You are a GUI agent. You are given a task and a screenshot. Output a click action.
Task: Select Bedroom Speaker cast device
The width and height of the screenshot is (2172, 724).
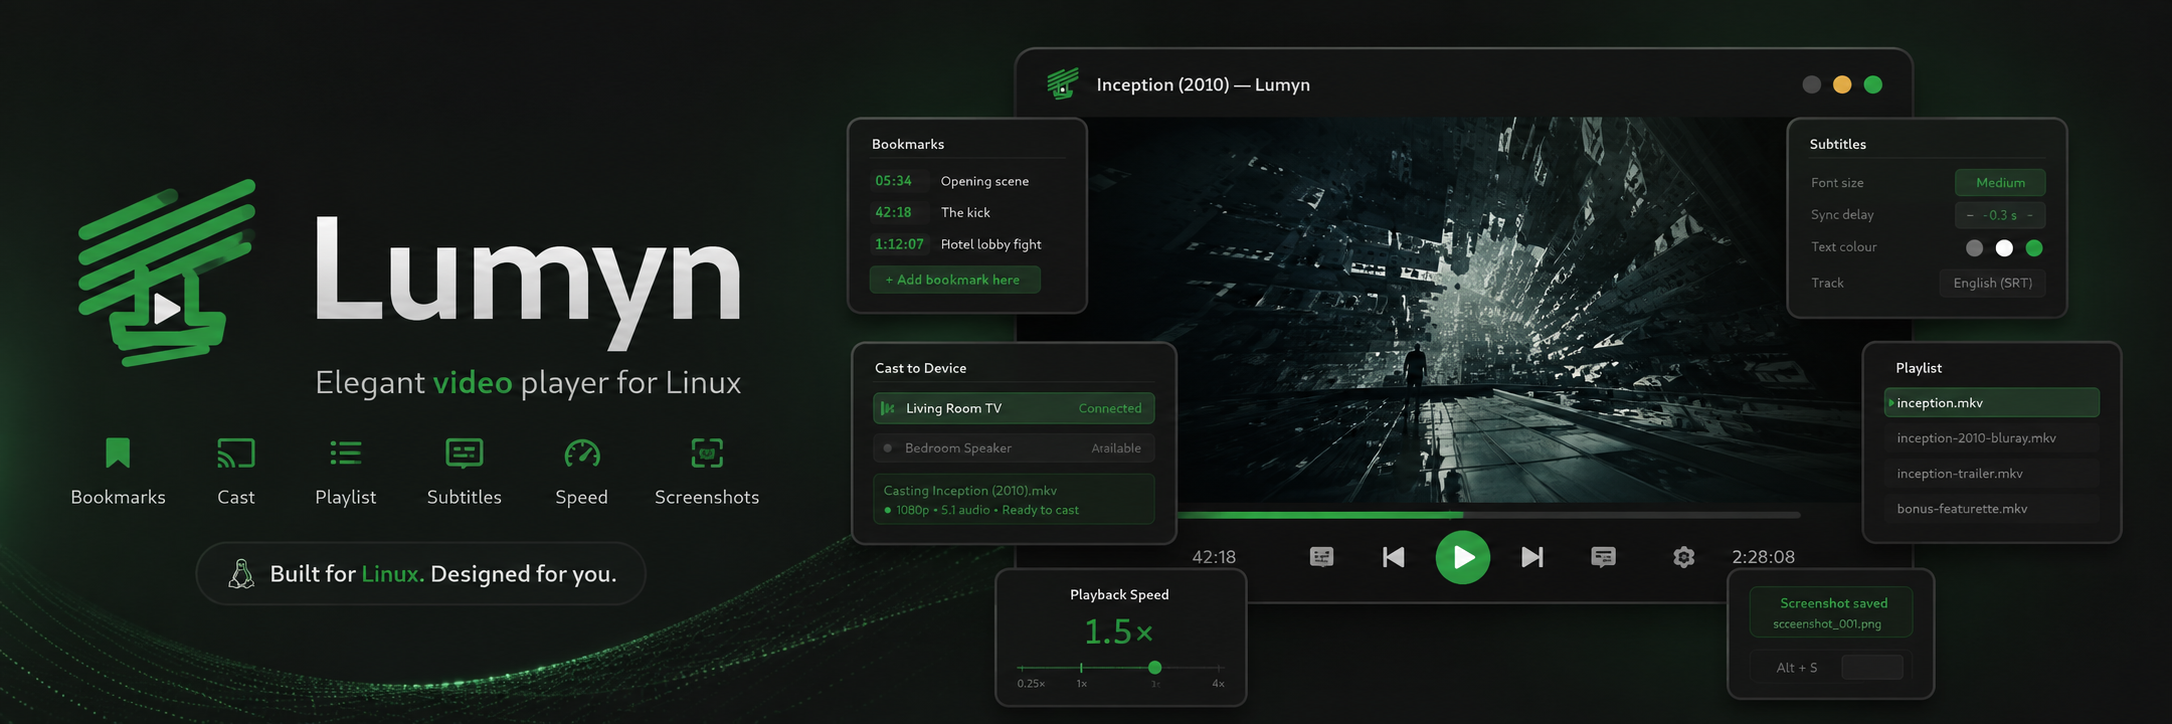click(1014, 448)
